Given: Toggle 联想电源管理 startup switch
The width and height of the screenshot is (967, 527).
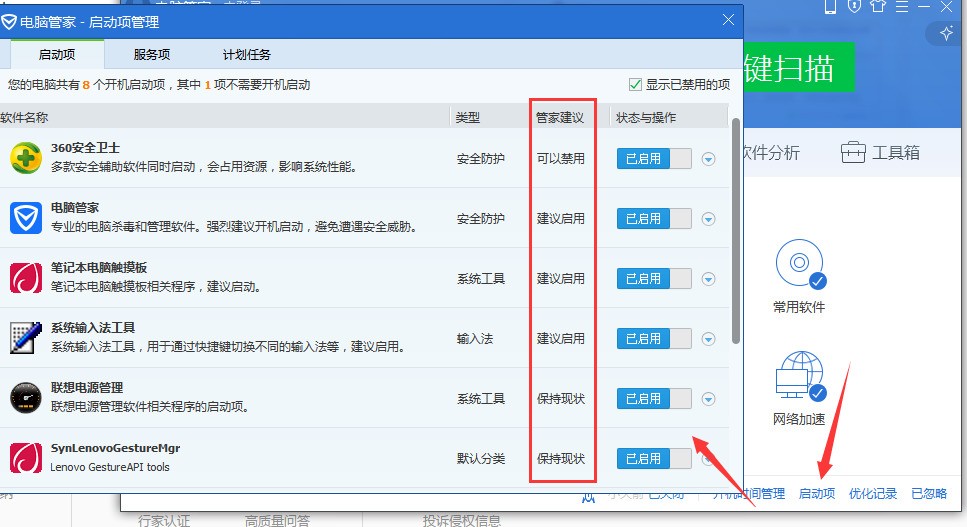Looking at the screenshot, I should pos(654,398).
